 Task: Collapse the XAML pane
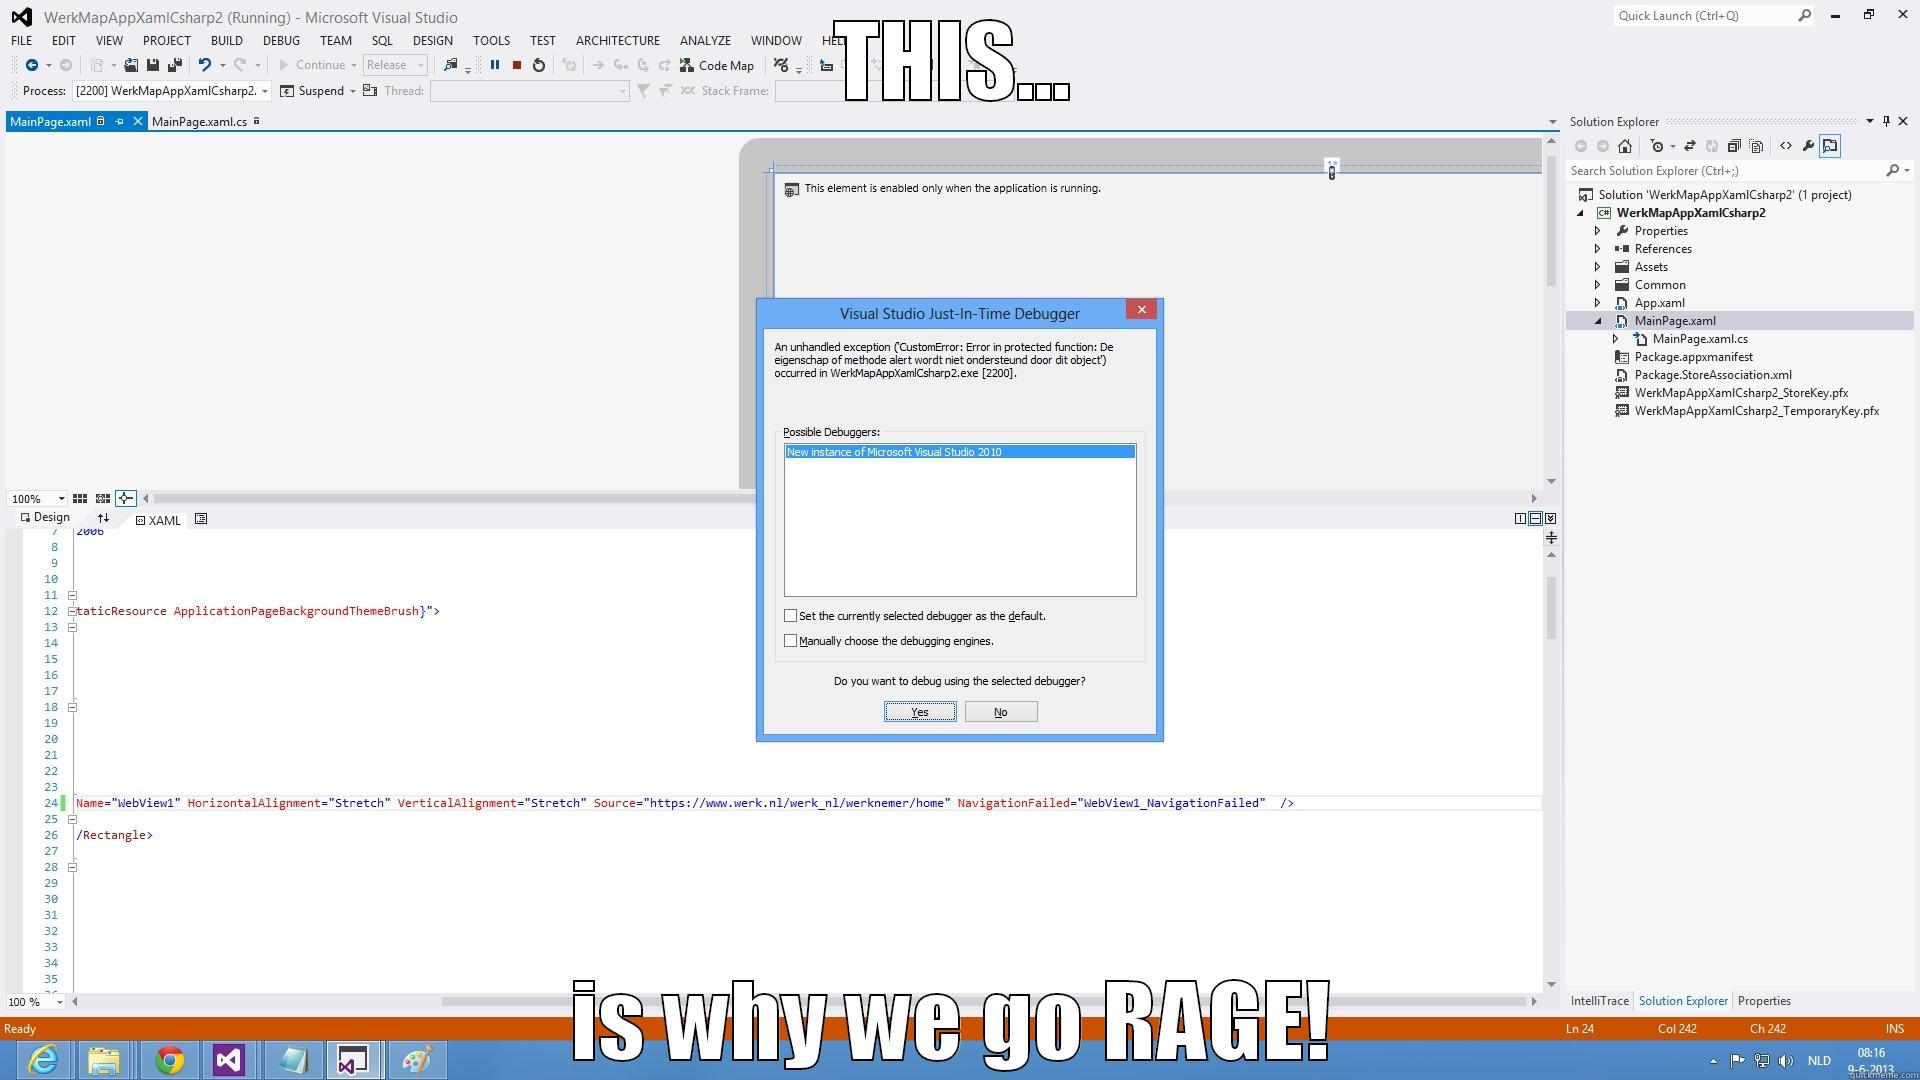[x=1550, y=518]
